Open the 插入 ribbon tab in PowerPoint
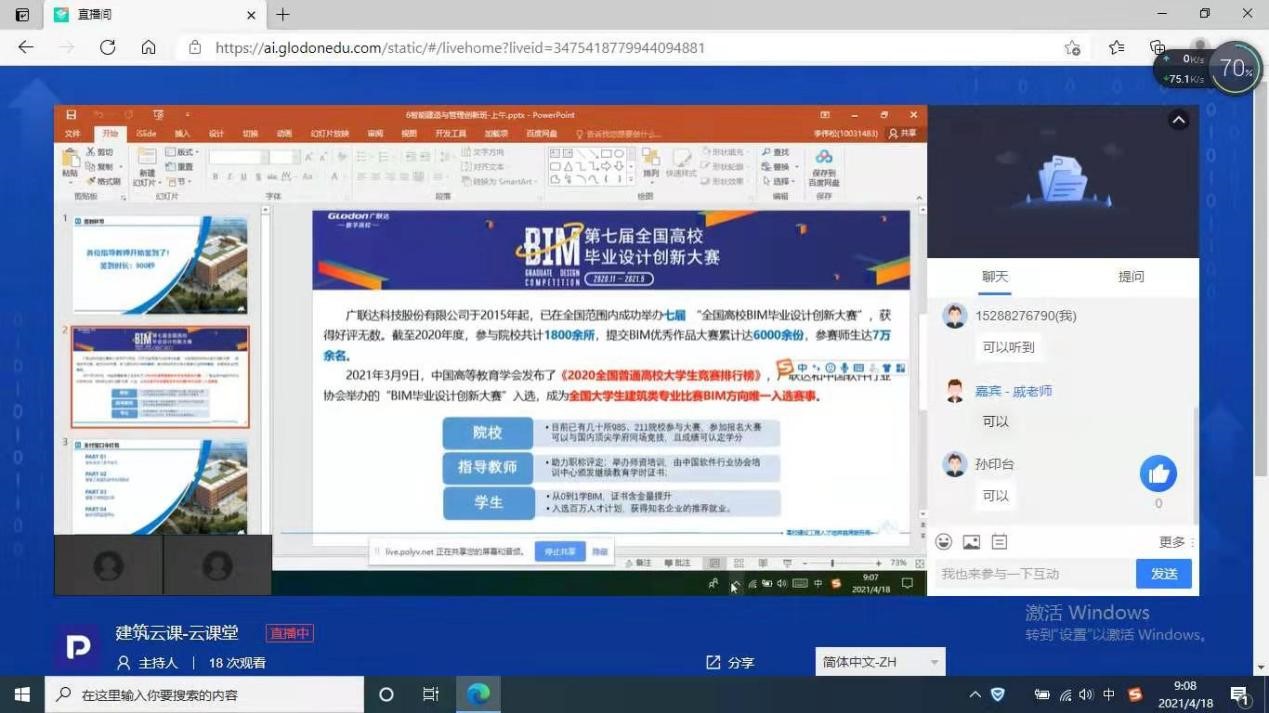 click(x=182, y=133)
